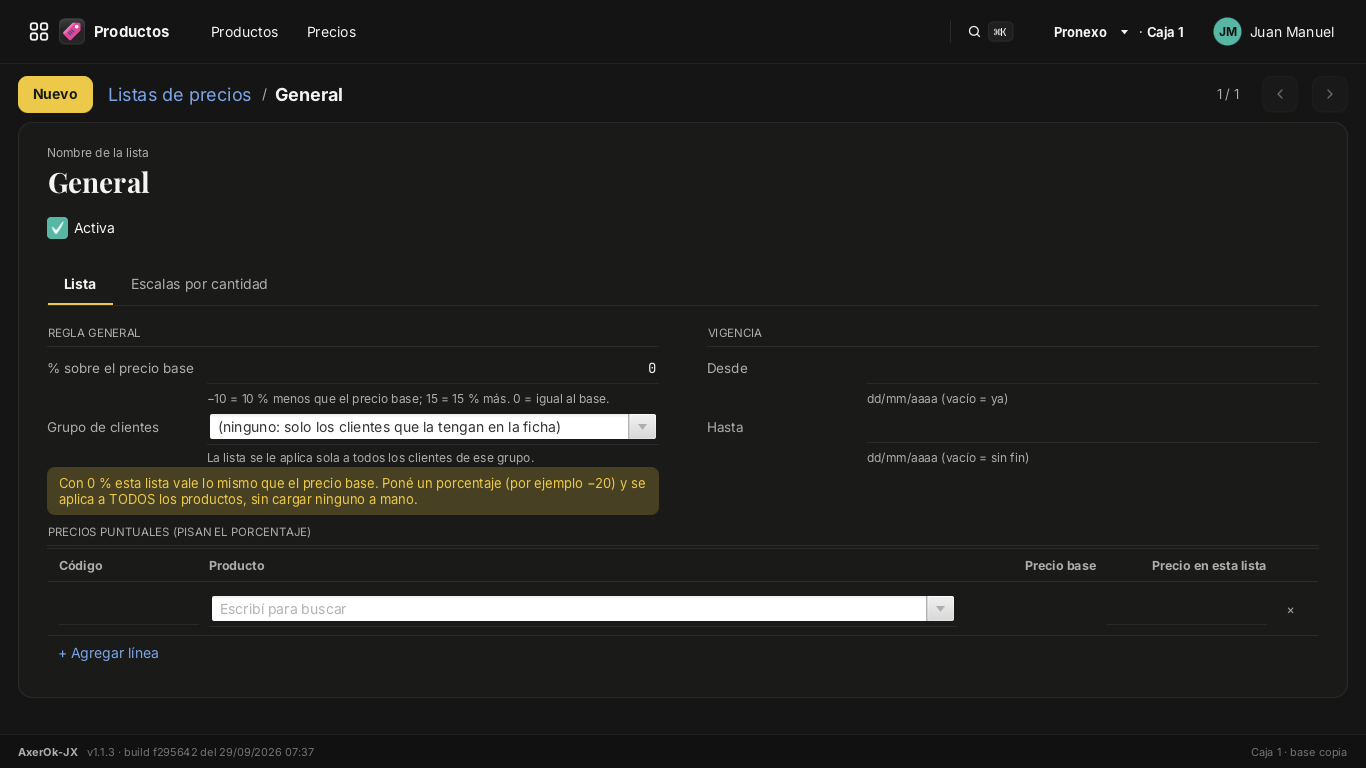This screenshot has width=1366, height=768.
Task: Open the Grupo de clientes combo box
Action: pos(433,427)
